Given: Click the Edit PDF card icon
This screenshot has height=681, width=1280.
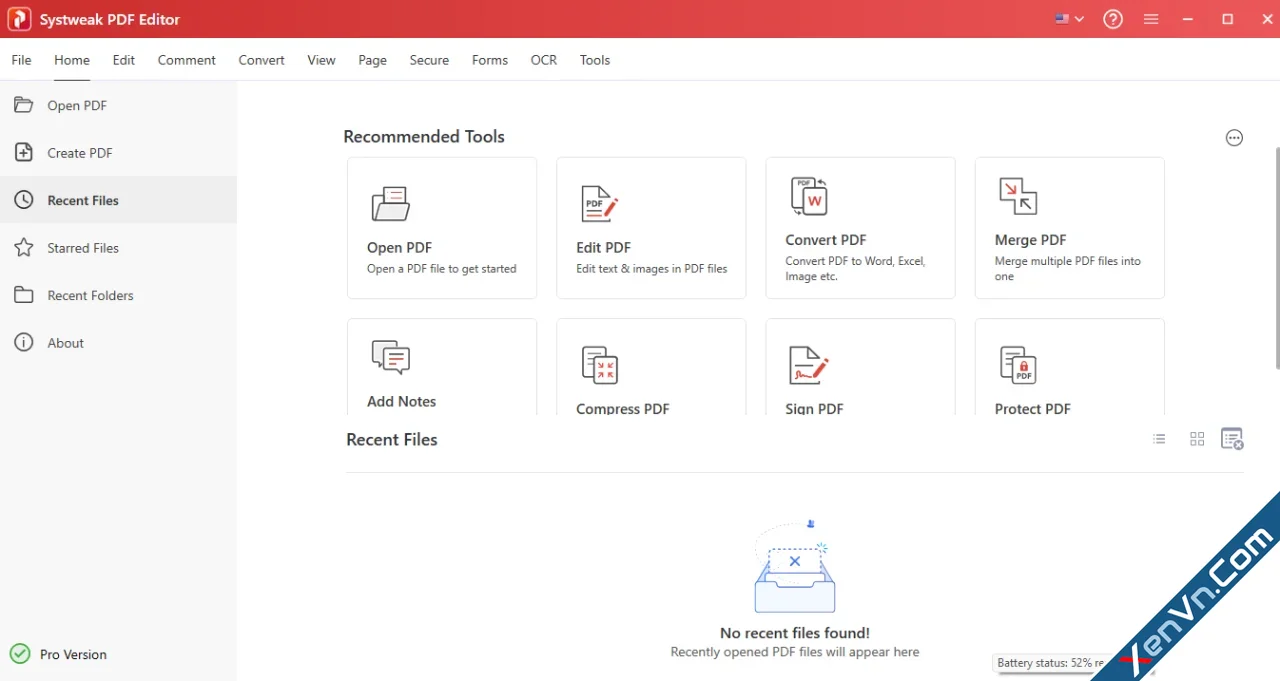Looking at the screenshot, I should [x=600, y=204].
